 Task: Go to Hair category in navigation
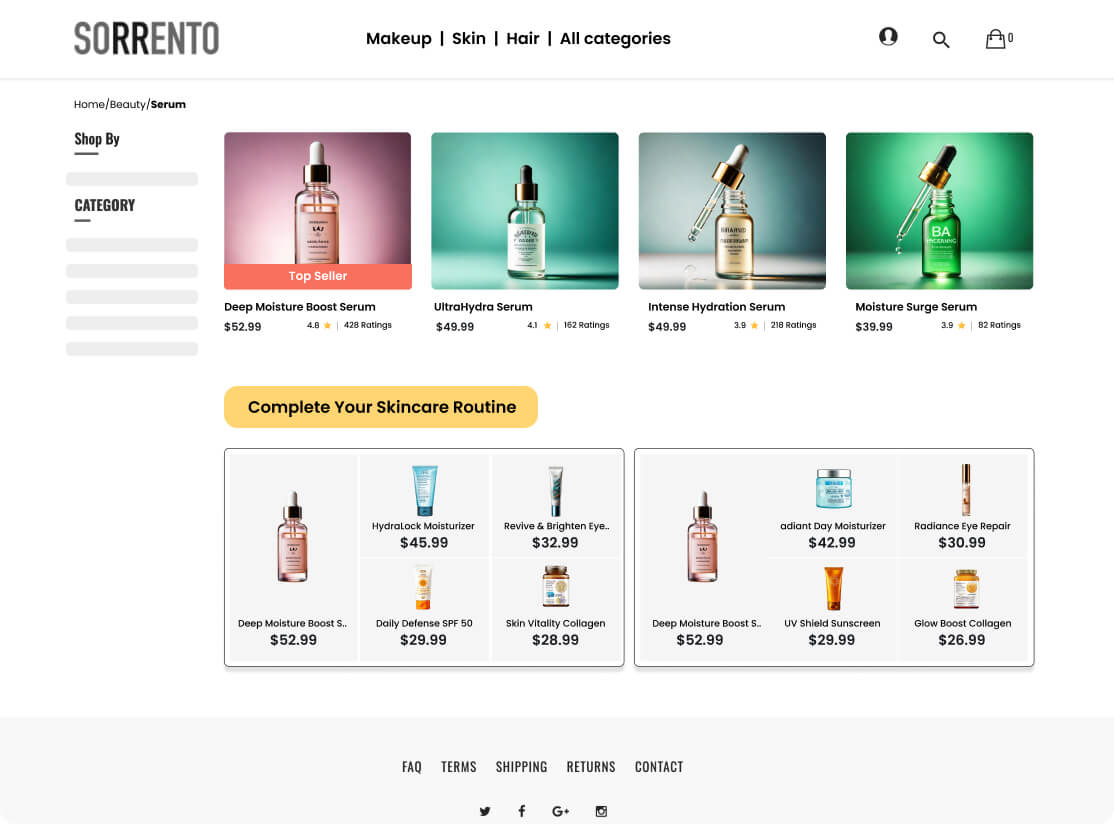pyautogui.click(x=522, y=39)
